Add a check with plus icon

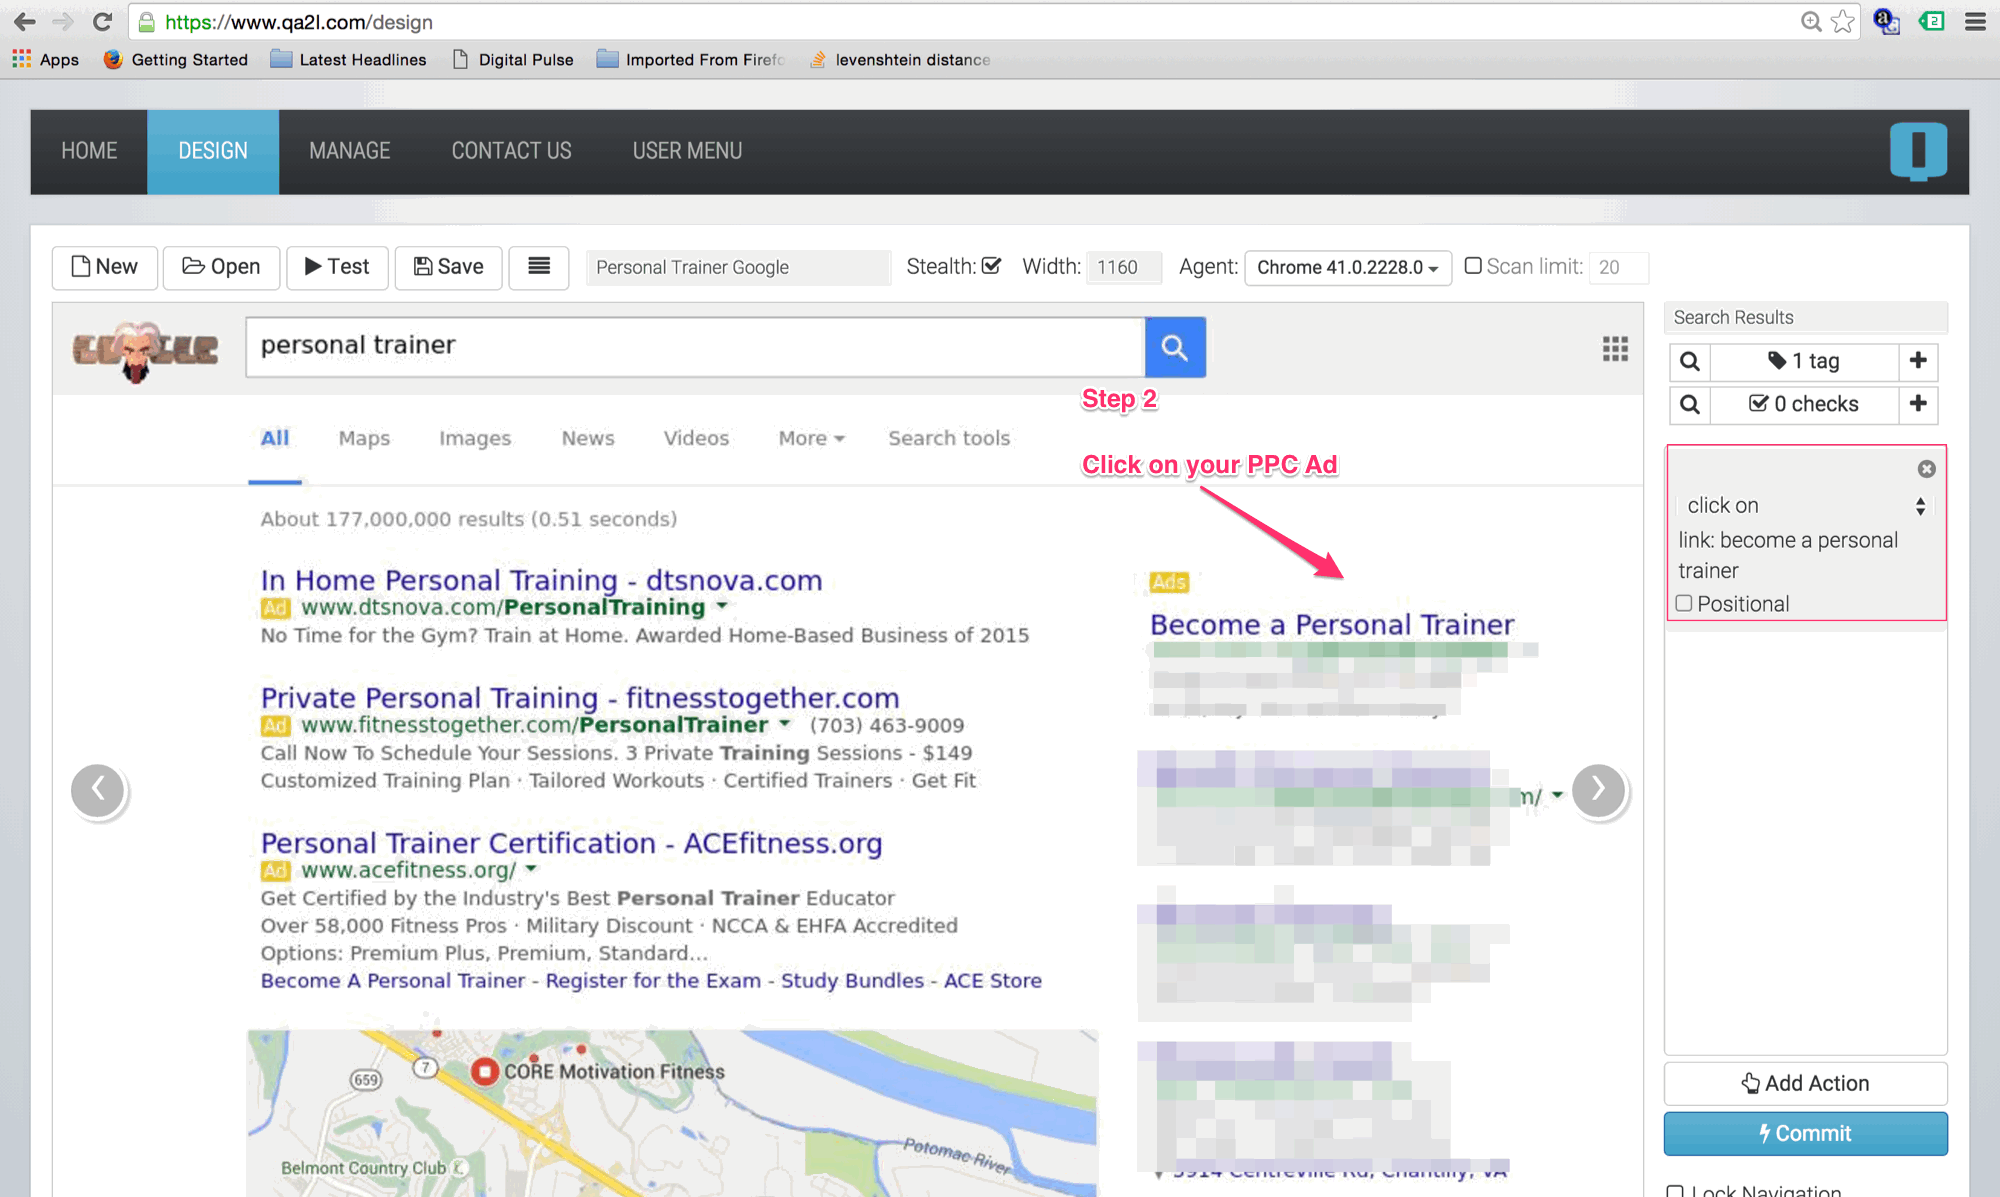pyautogui.click(x=1918, y=404)
